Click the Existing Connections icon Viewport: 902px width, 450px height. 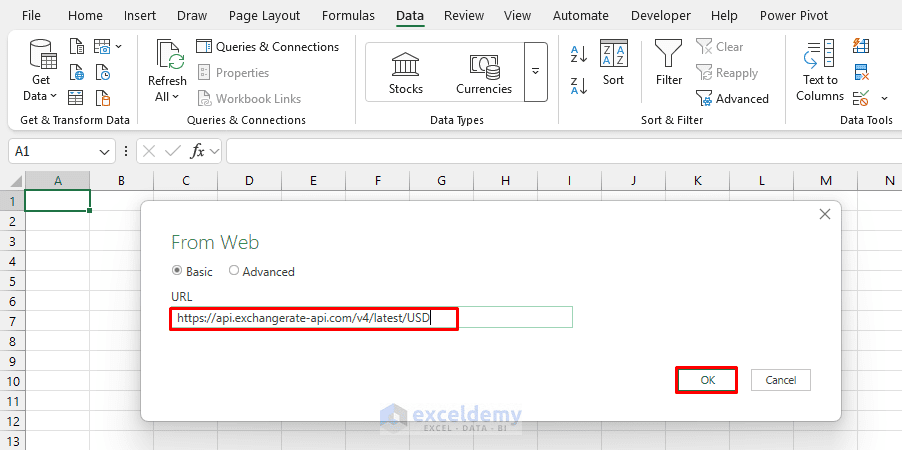102,98
